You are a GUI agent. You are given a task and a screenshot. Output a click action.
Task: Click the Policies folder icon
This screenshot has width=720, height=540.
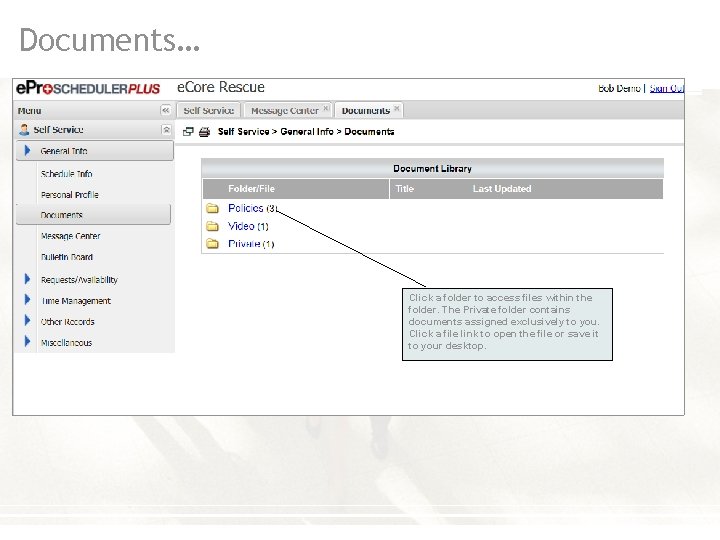click(212, 208)
